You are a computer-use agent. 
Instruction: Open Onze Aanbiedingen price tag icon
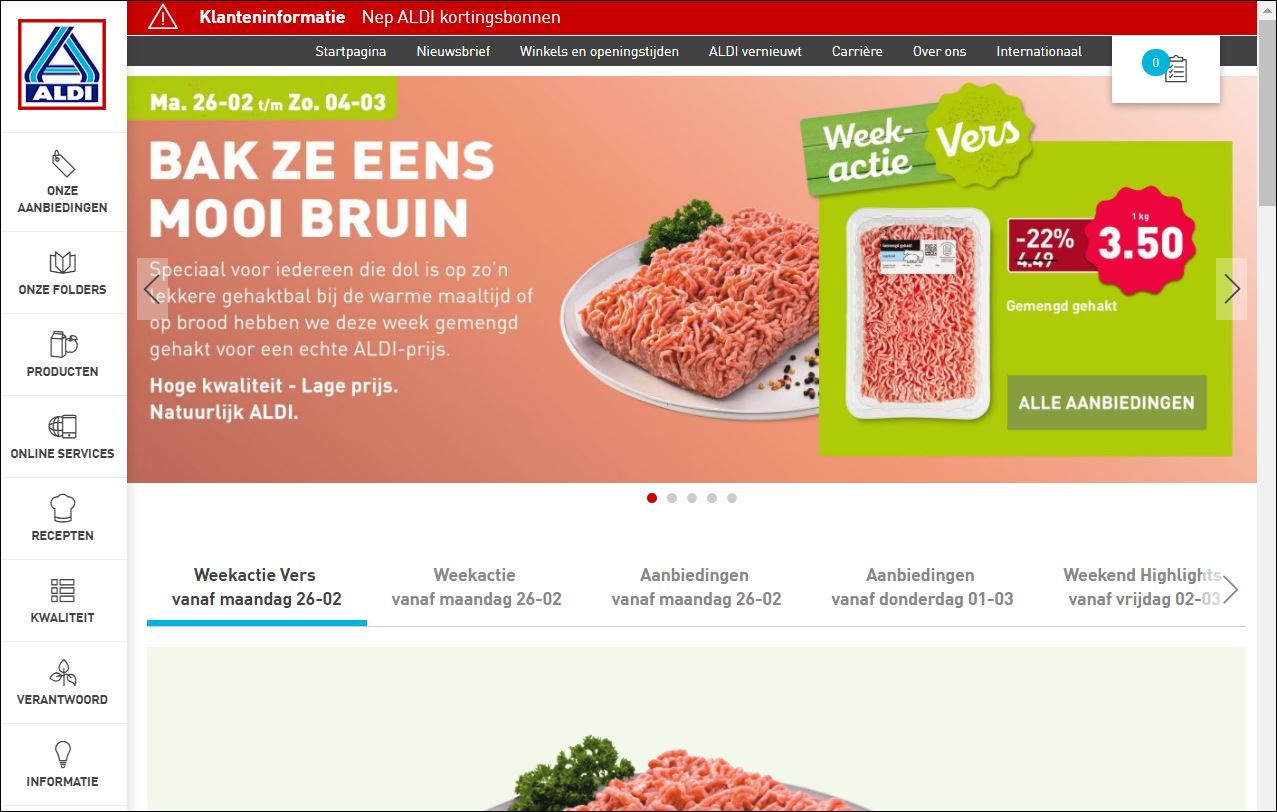click(63, 163)
